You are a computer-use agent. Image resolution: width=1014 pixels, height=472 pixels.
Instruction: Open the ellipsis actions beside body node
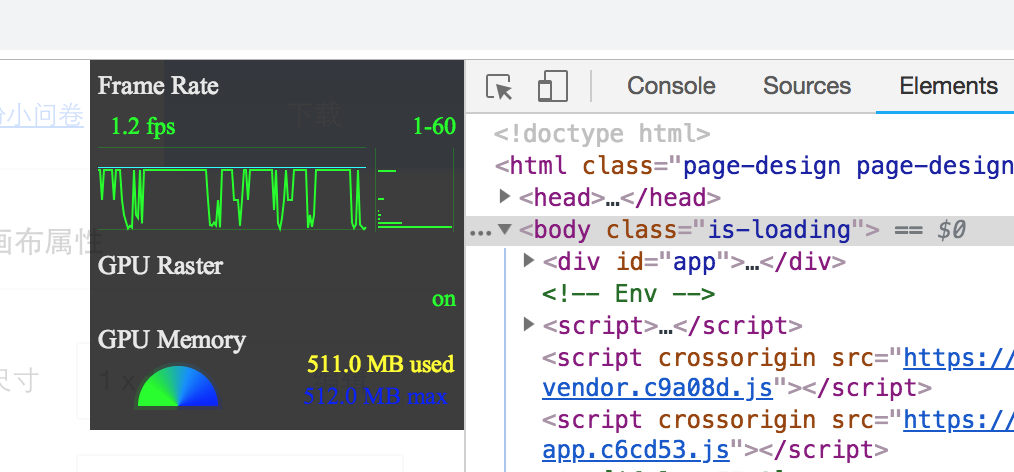click(479, 231)
